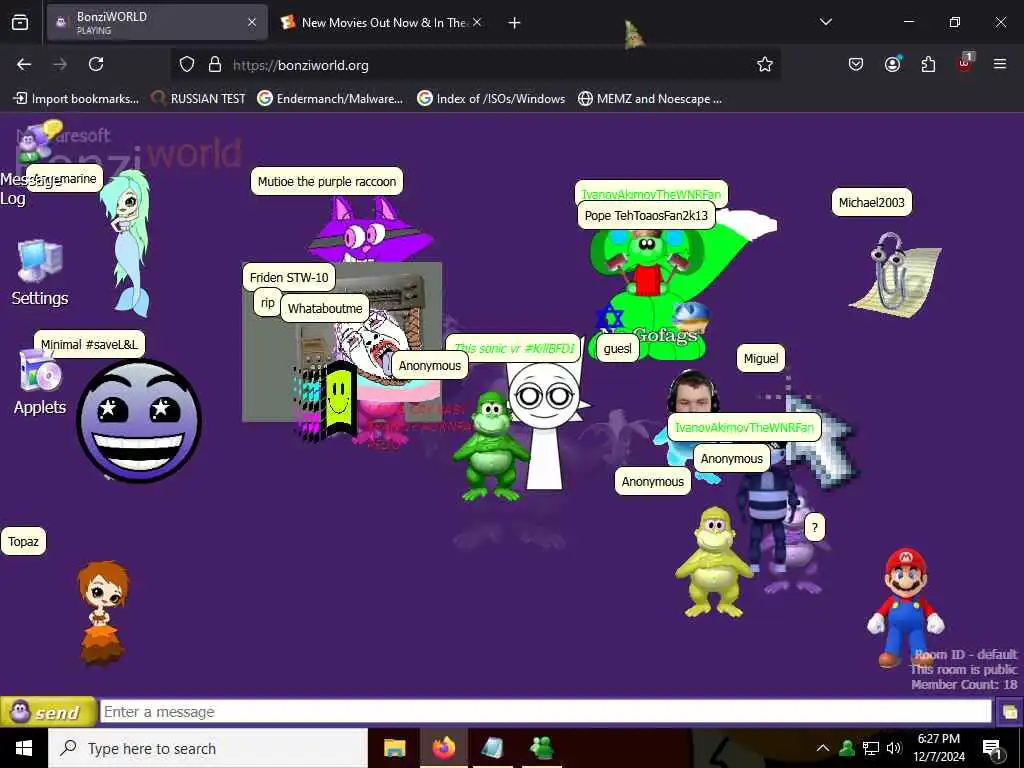Go back to previous page
Viewport: 1024px width, 768px height.
point(24,64)
